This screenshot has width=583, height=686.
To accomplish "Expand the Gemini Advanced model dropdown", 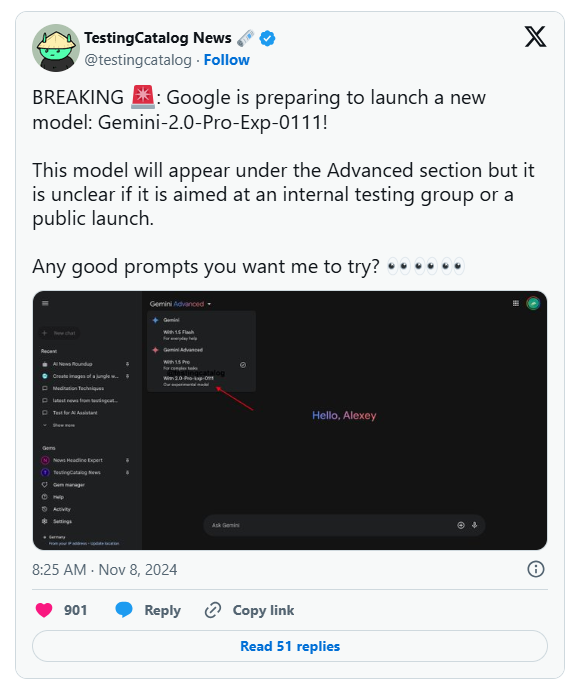I will click(180, 304).
